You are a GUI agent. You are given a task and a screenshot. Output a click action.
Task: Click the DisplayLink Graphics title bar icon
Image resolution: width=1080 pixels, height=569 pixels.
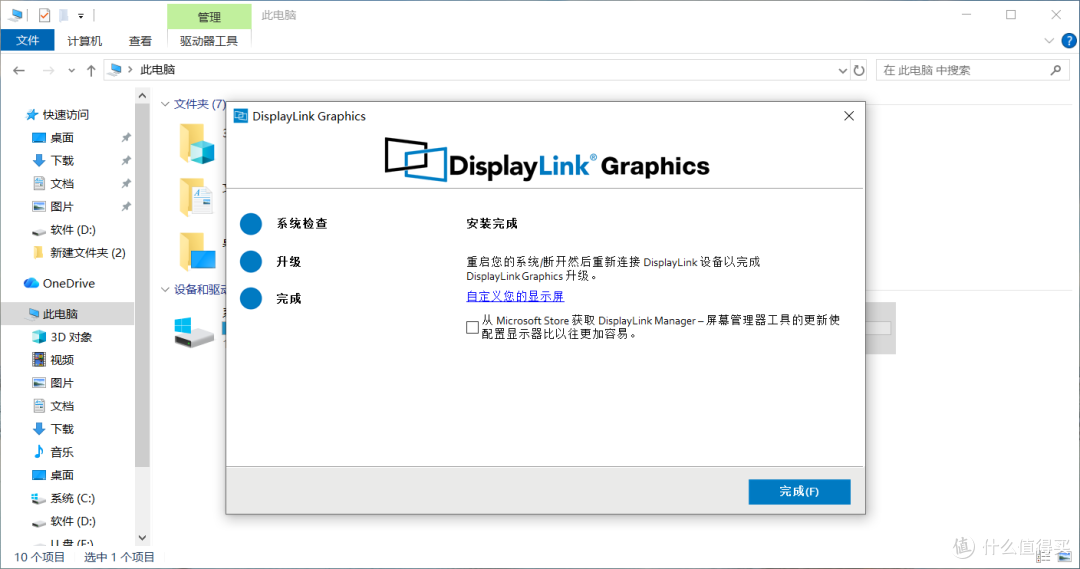coord(240,116)
